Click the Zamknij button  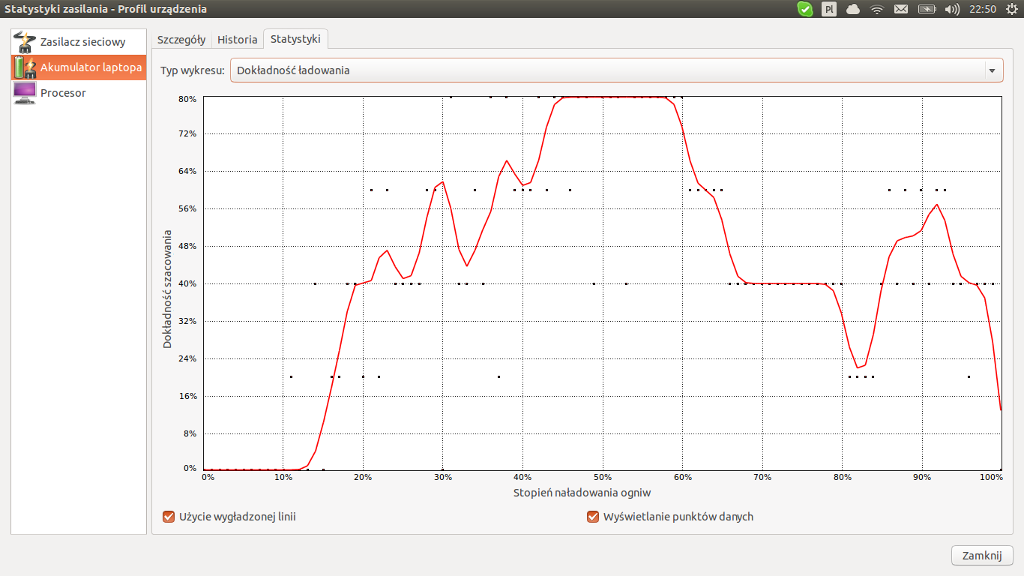click(x=982, y=555)
